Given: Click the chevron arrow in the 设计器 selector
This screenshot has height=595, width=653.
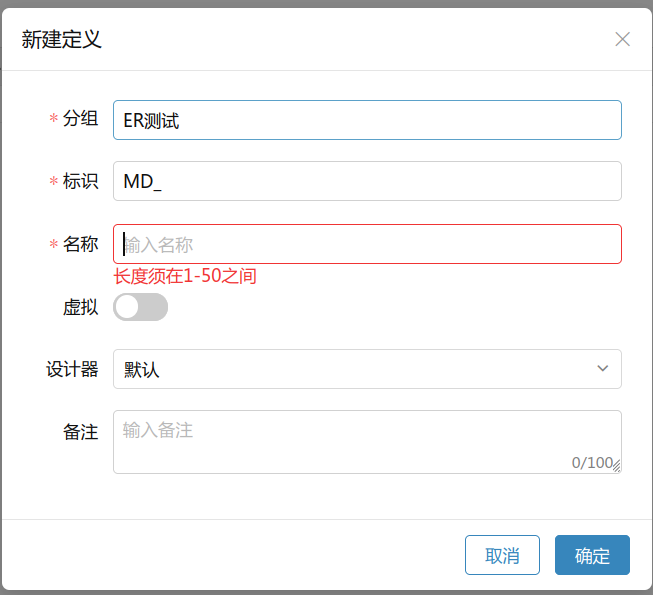Looking at the screenshot, I should pyautogui.click(x=602, y=369).
